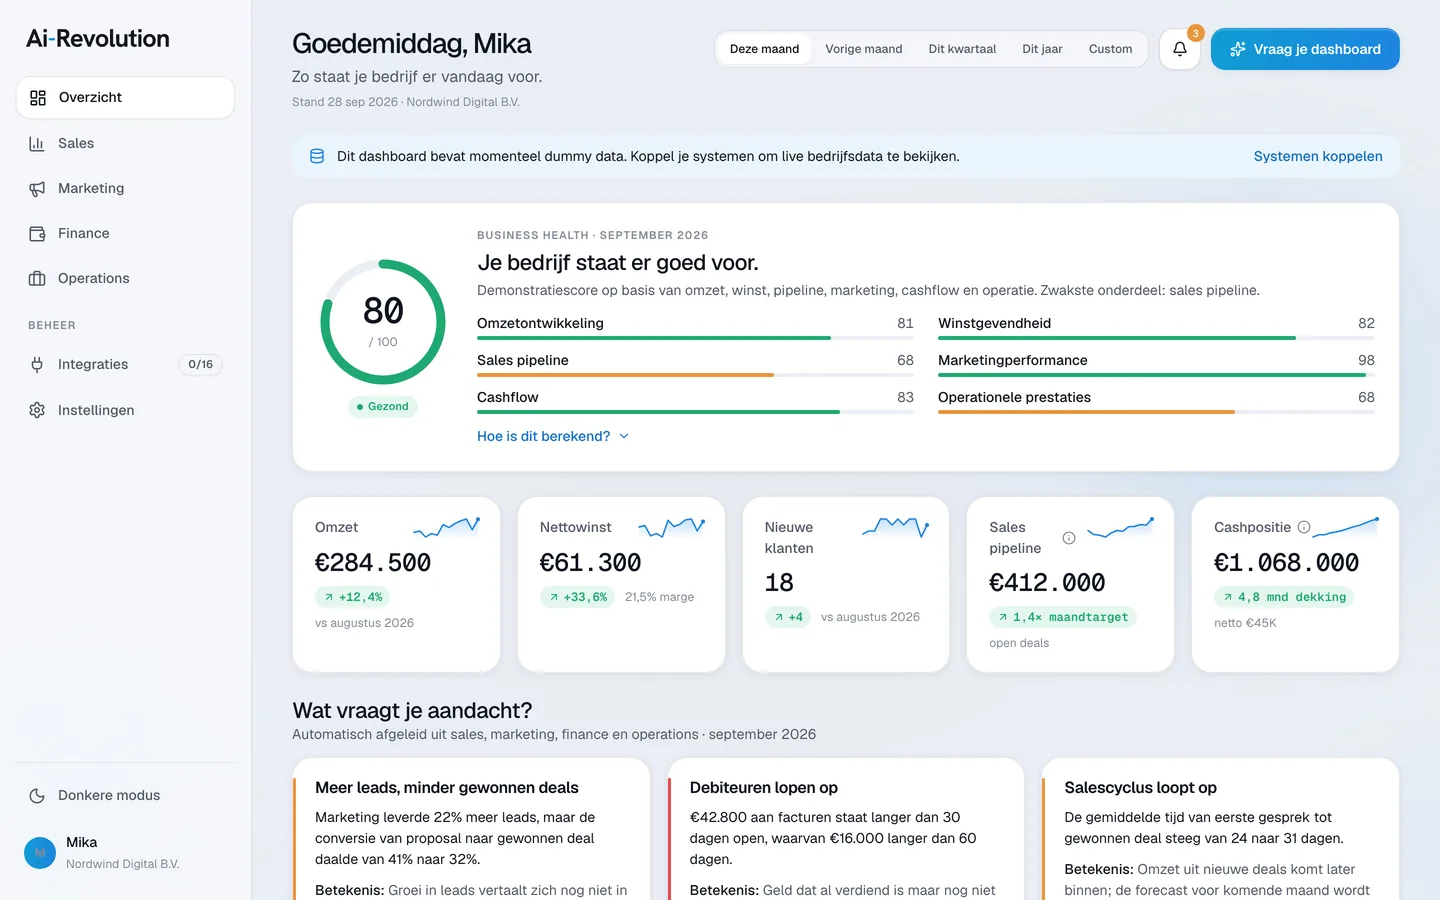Open the Nieuwe klanten 18 value

point(779,583)
